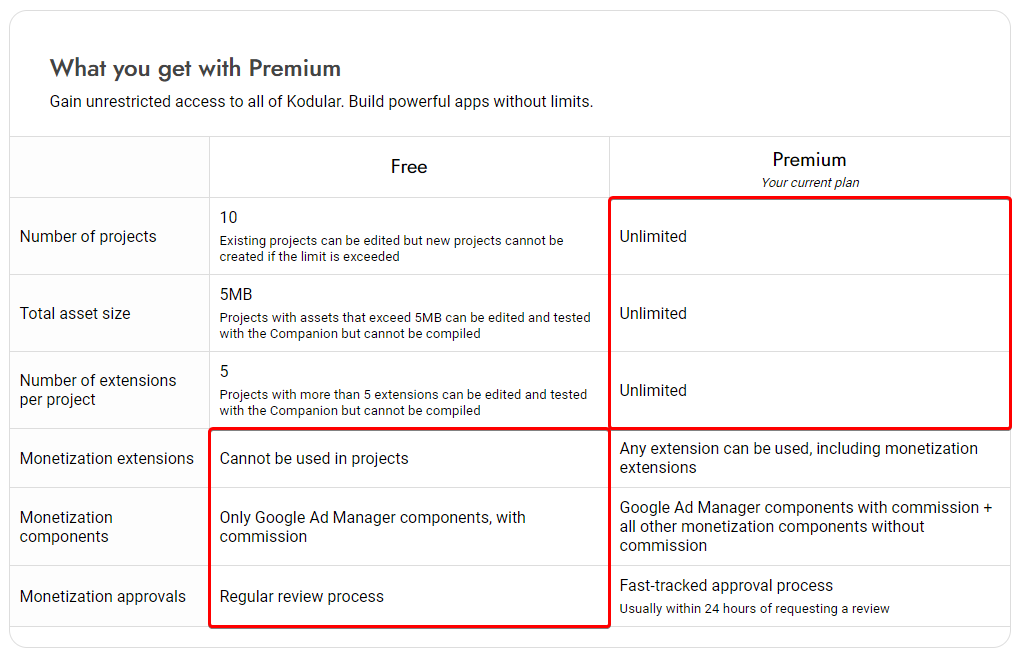Click the "Free" column header

pyautogui.click(x=409, y=167)
